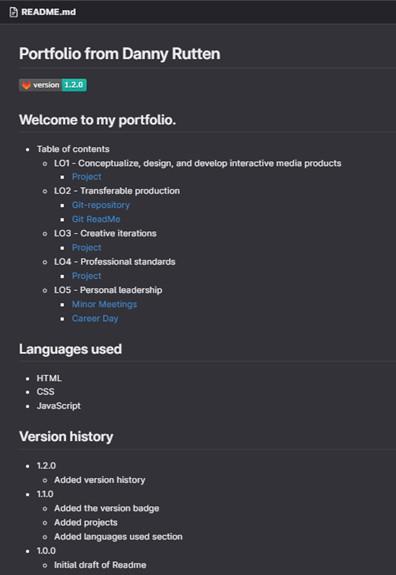Viewport: 396px width, 575px height.
Task: Open the Project link under LO3
Action: (x=87, y=248)
